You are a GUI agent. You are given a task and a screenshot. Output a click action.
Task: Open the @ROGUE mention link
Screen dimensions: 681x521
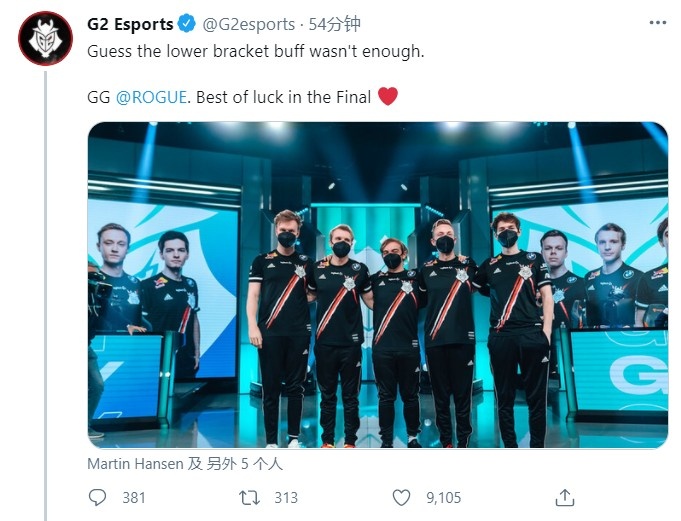pos(151,97)
